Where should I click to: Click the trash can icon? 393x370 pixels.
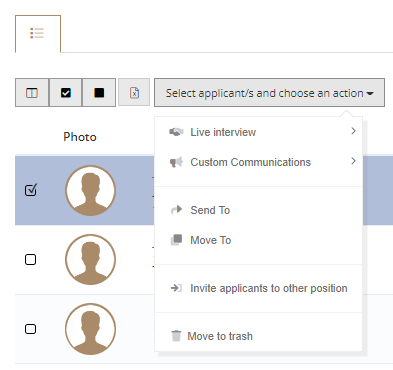[176, 336]
